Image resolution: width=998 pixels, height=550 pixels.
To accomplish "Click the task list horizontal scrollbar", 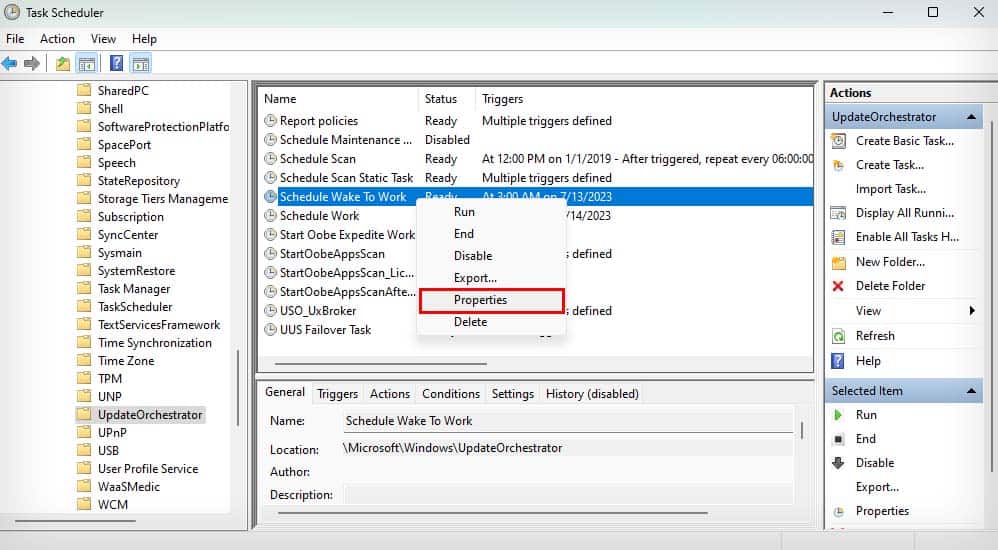I will point(381,363).
